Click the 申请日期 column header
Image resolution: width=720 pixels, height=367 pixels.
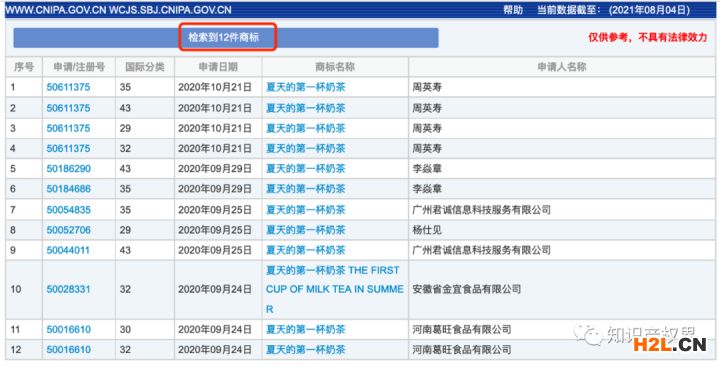(x=218, y=67)
